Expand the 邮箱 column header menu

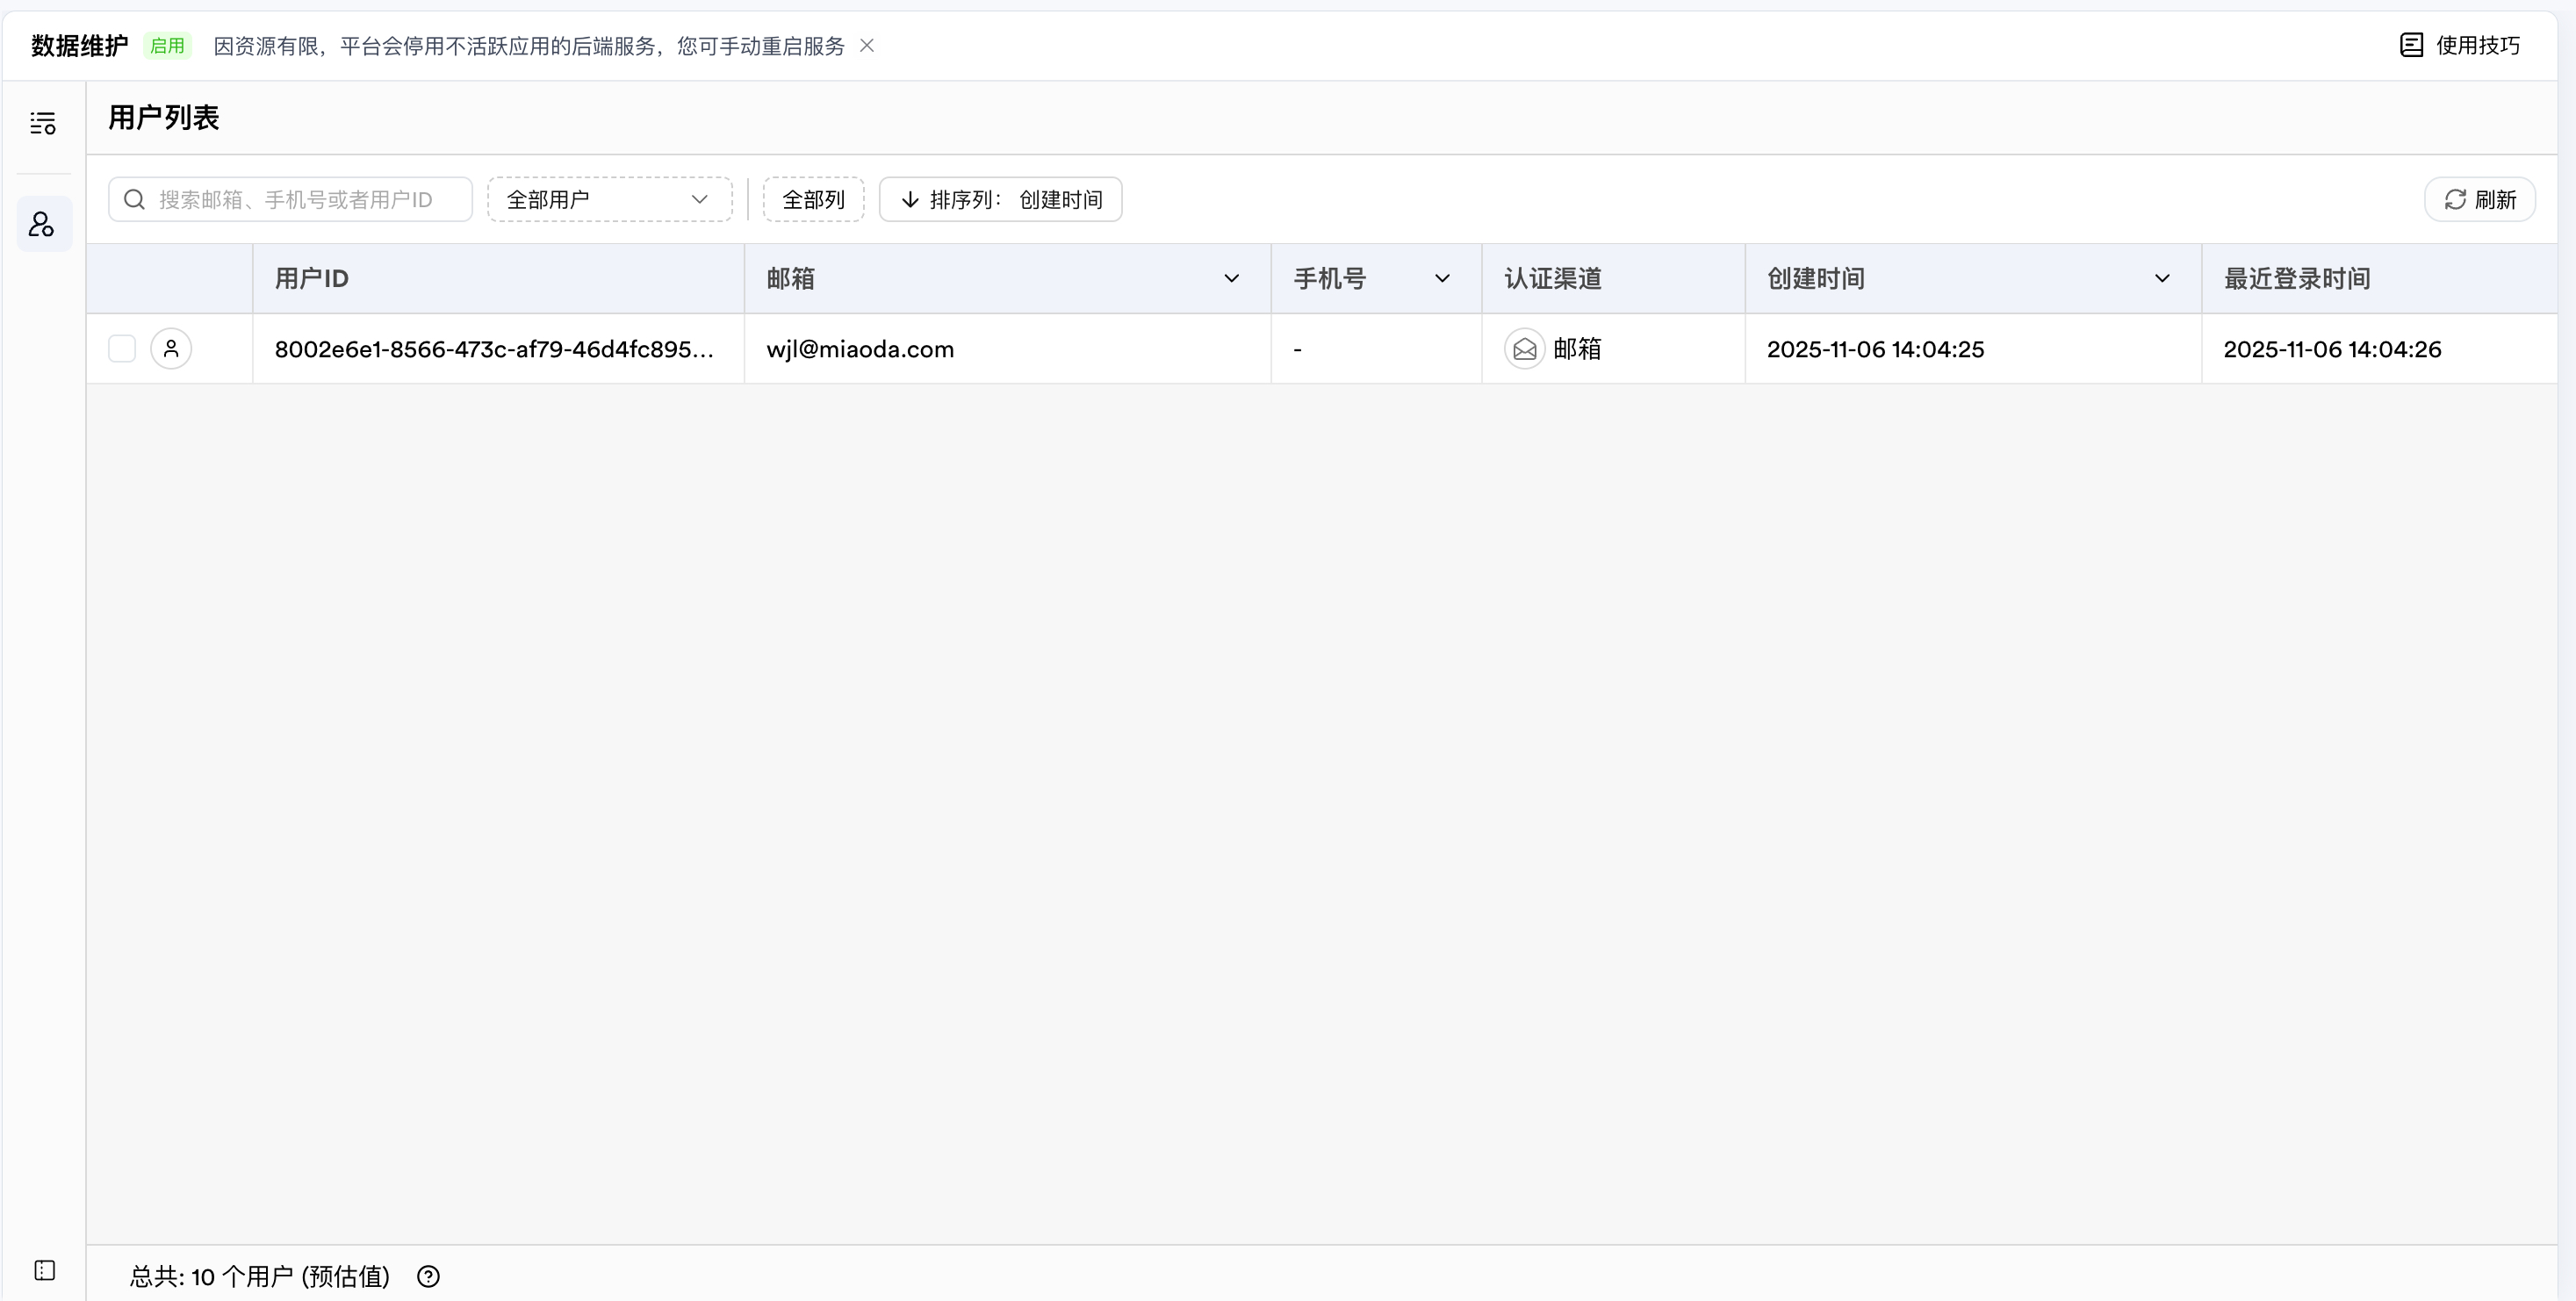[1231, 279]
